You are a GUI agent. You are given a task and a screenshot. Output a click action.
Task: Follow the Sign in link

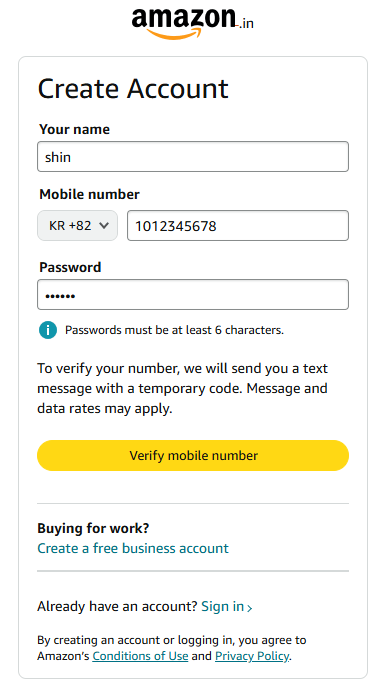tap(222, 606)
